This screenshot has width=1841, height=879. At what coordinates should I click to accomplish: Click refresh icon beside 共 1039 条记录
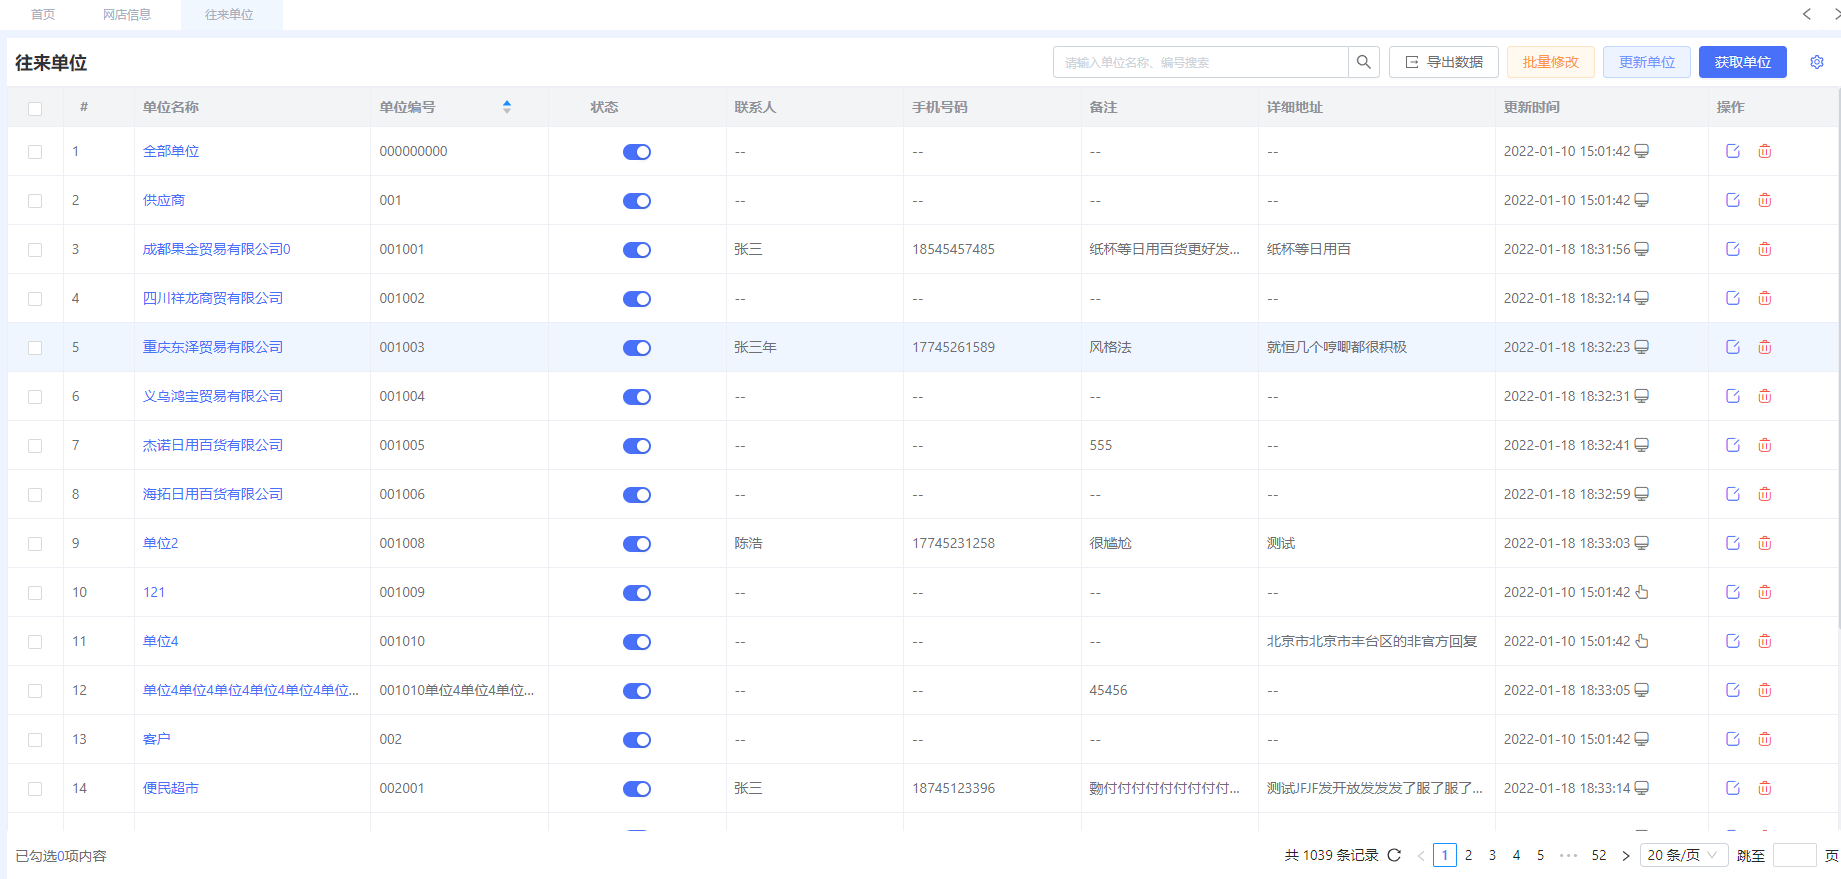point(1394,855)
